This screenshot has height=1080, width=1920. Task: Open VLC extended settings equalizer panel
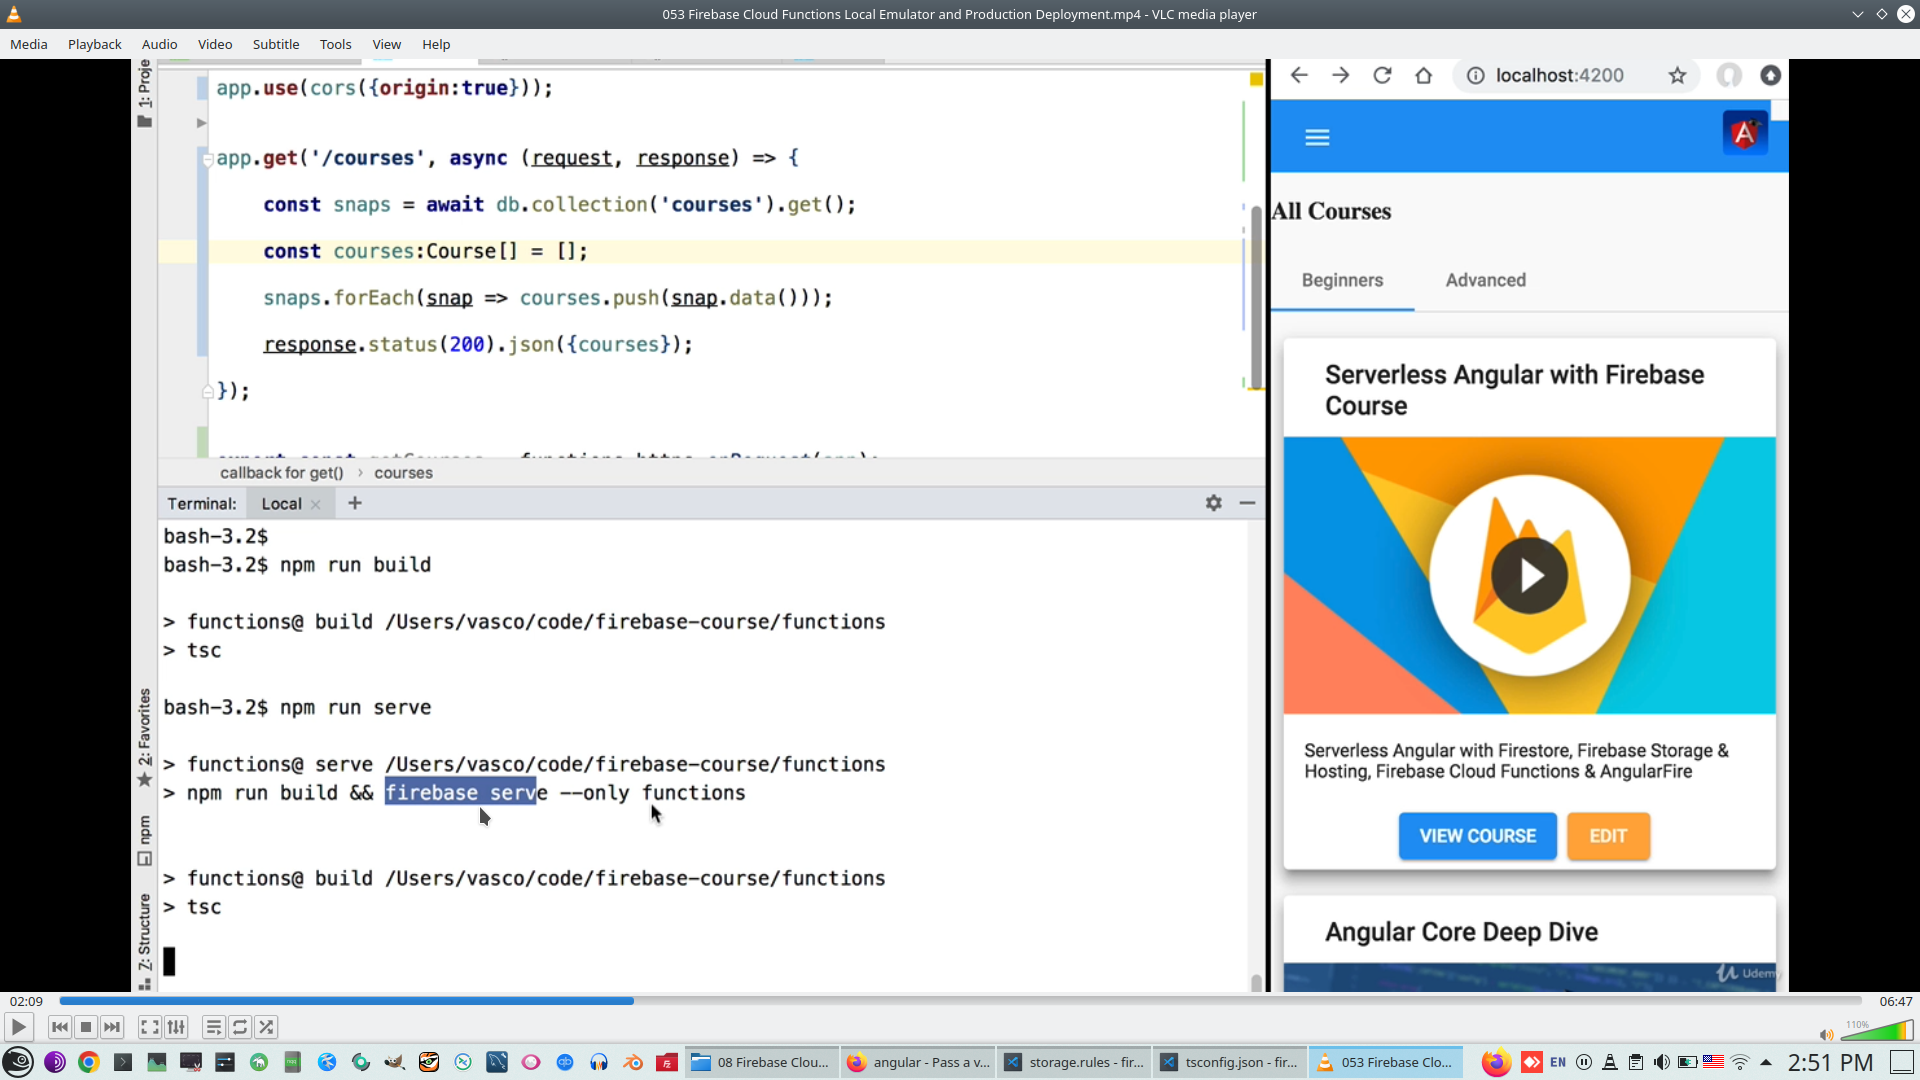(x=176, y=1027)
